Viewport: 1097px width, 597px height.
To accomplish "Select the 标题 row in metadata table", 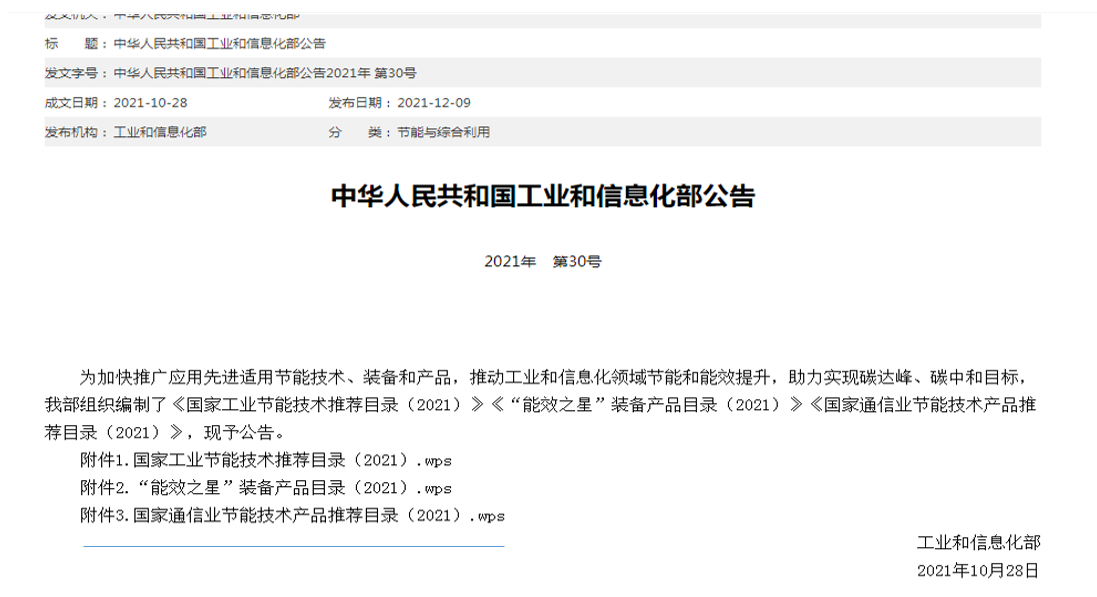I will 543,43.
